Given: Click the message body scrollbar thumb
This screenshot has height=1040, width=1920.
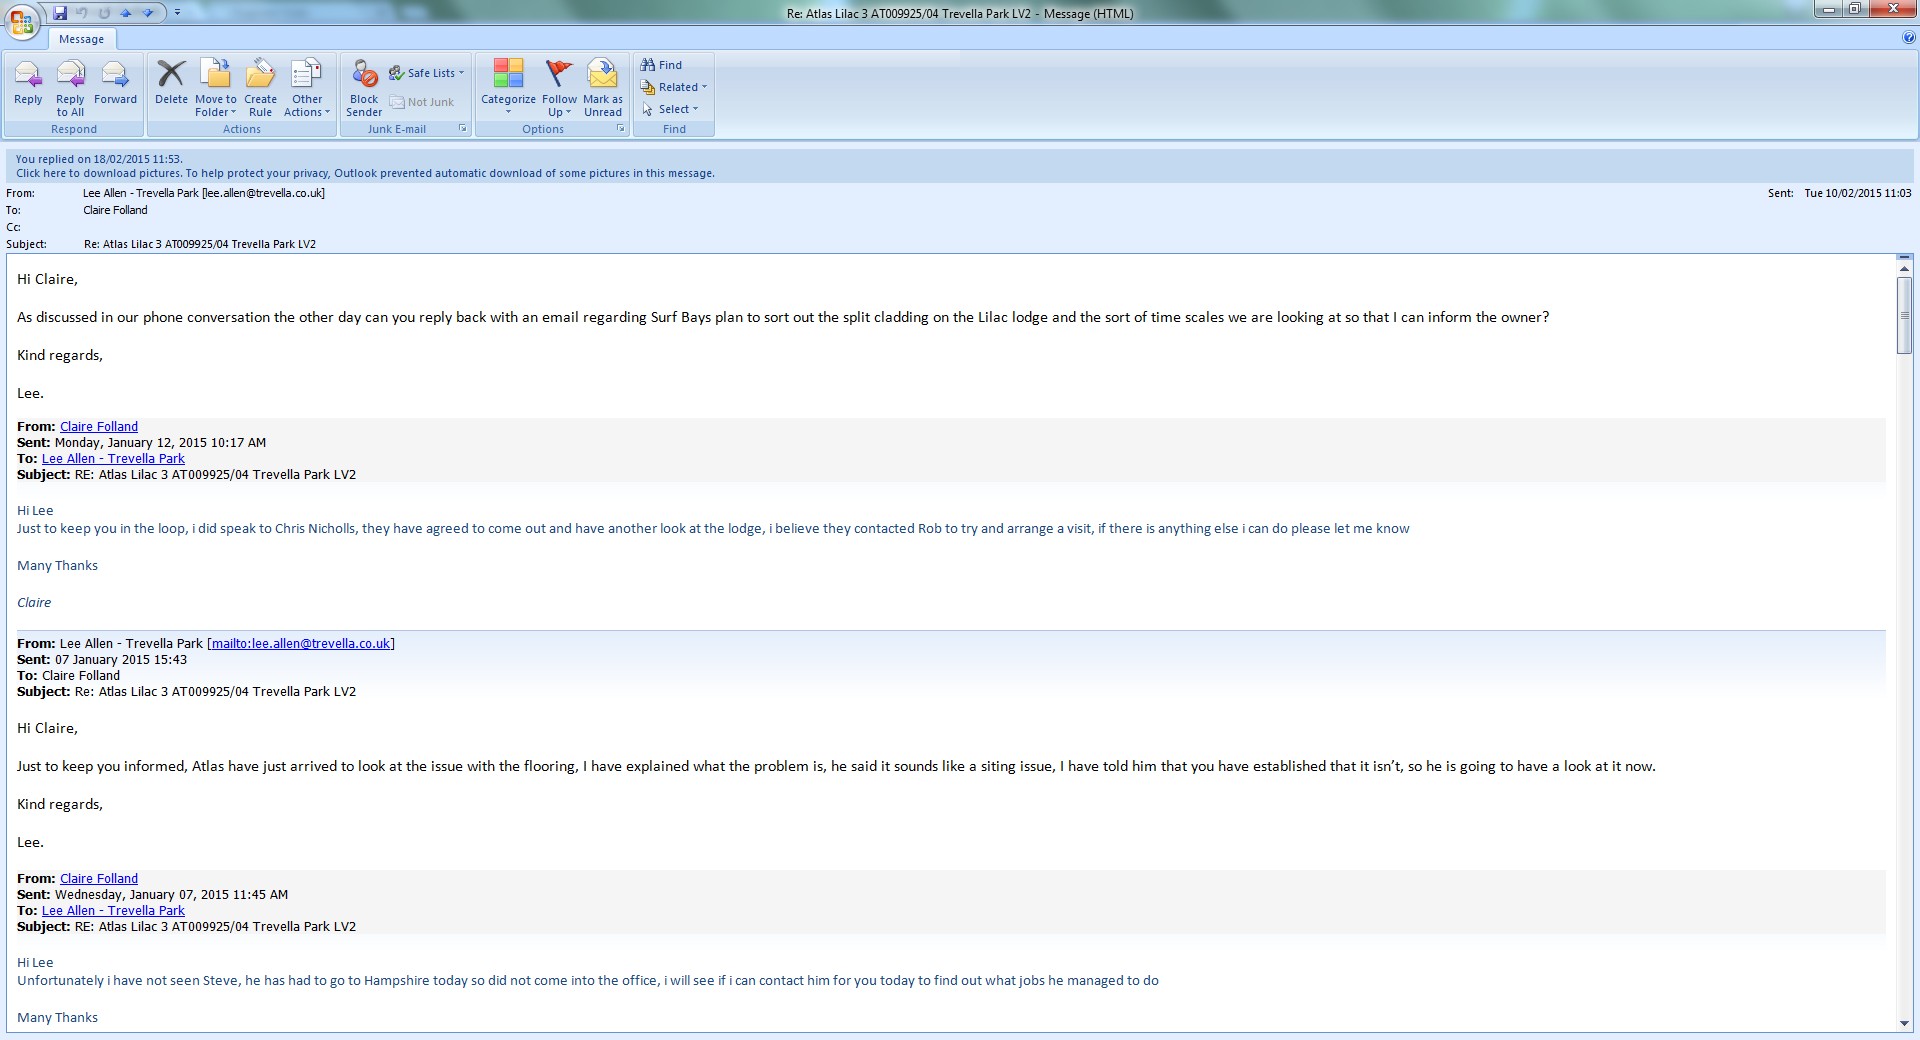Looking at the screenshot, I should (1905, 315).
